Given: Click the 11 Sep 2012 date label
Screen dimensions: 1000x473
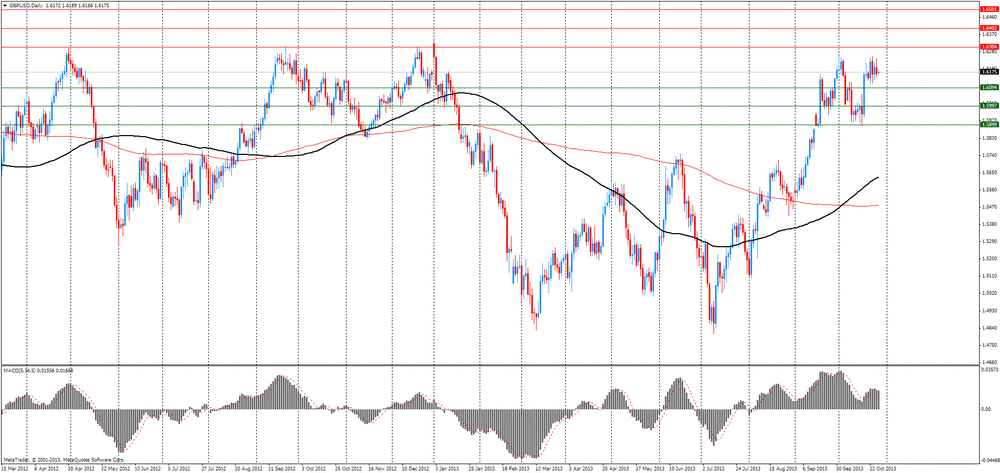Looking at the screenshot, I should pos(280,467).
